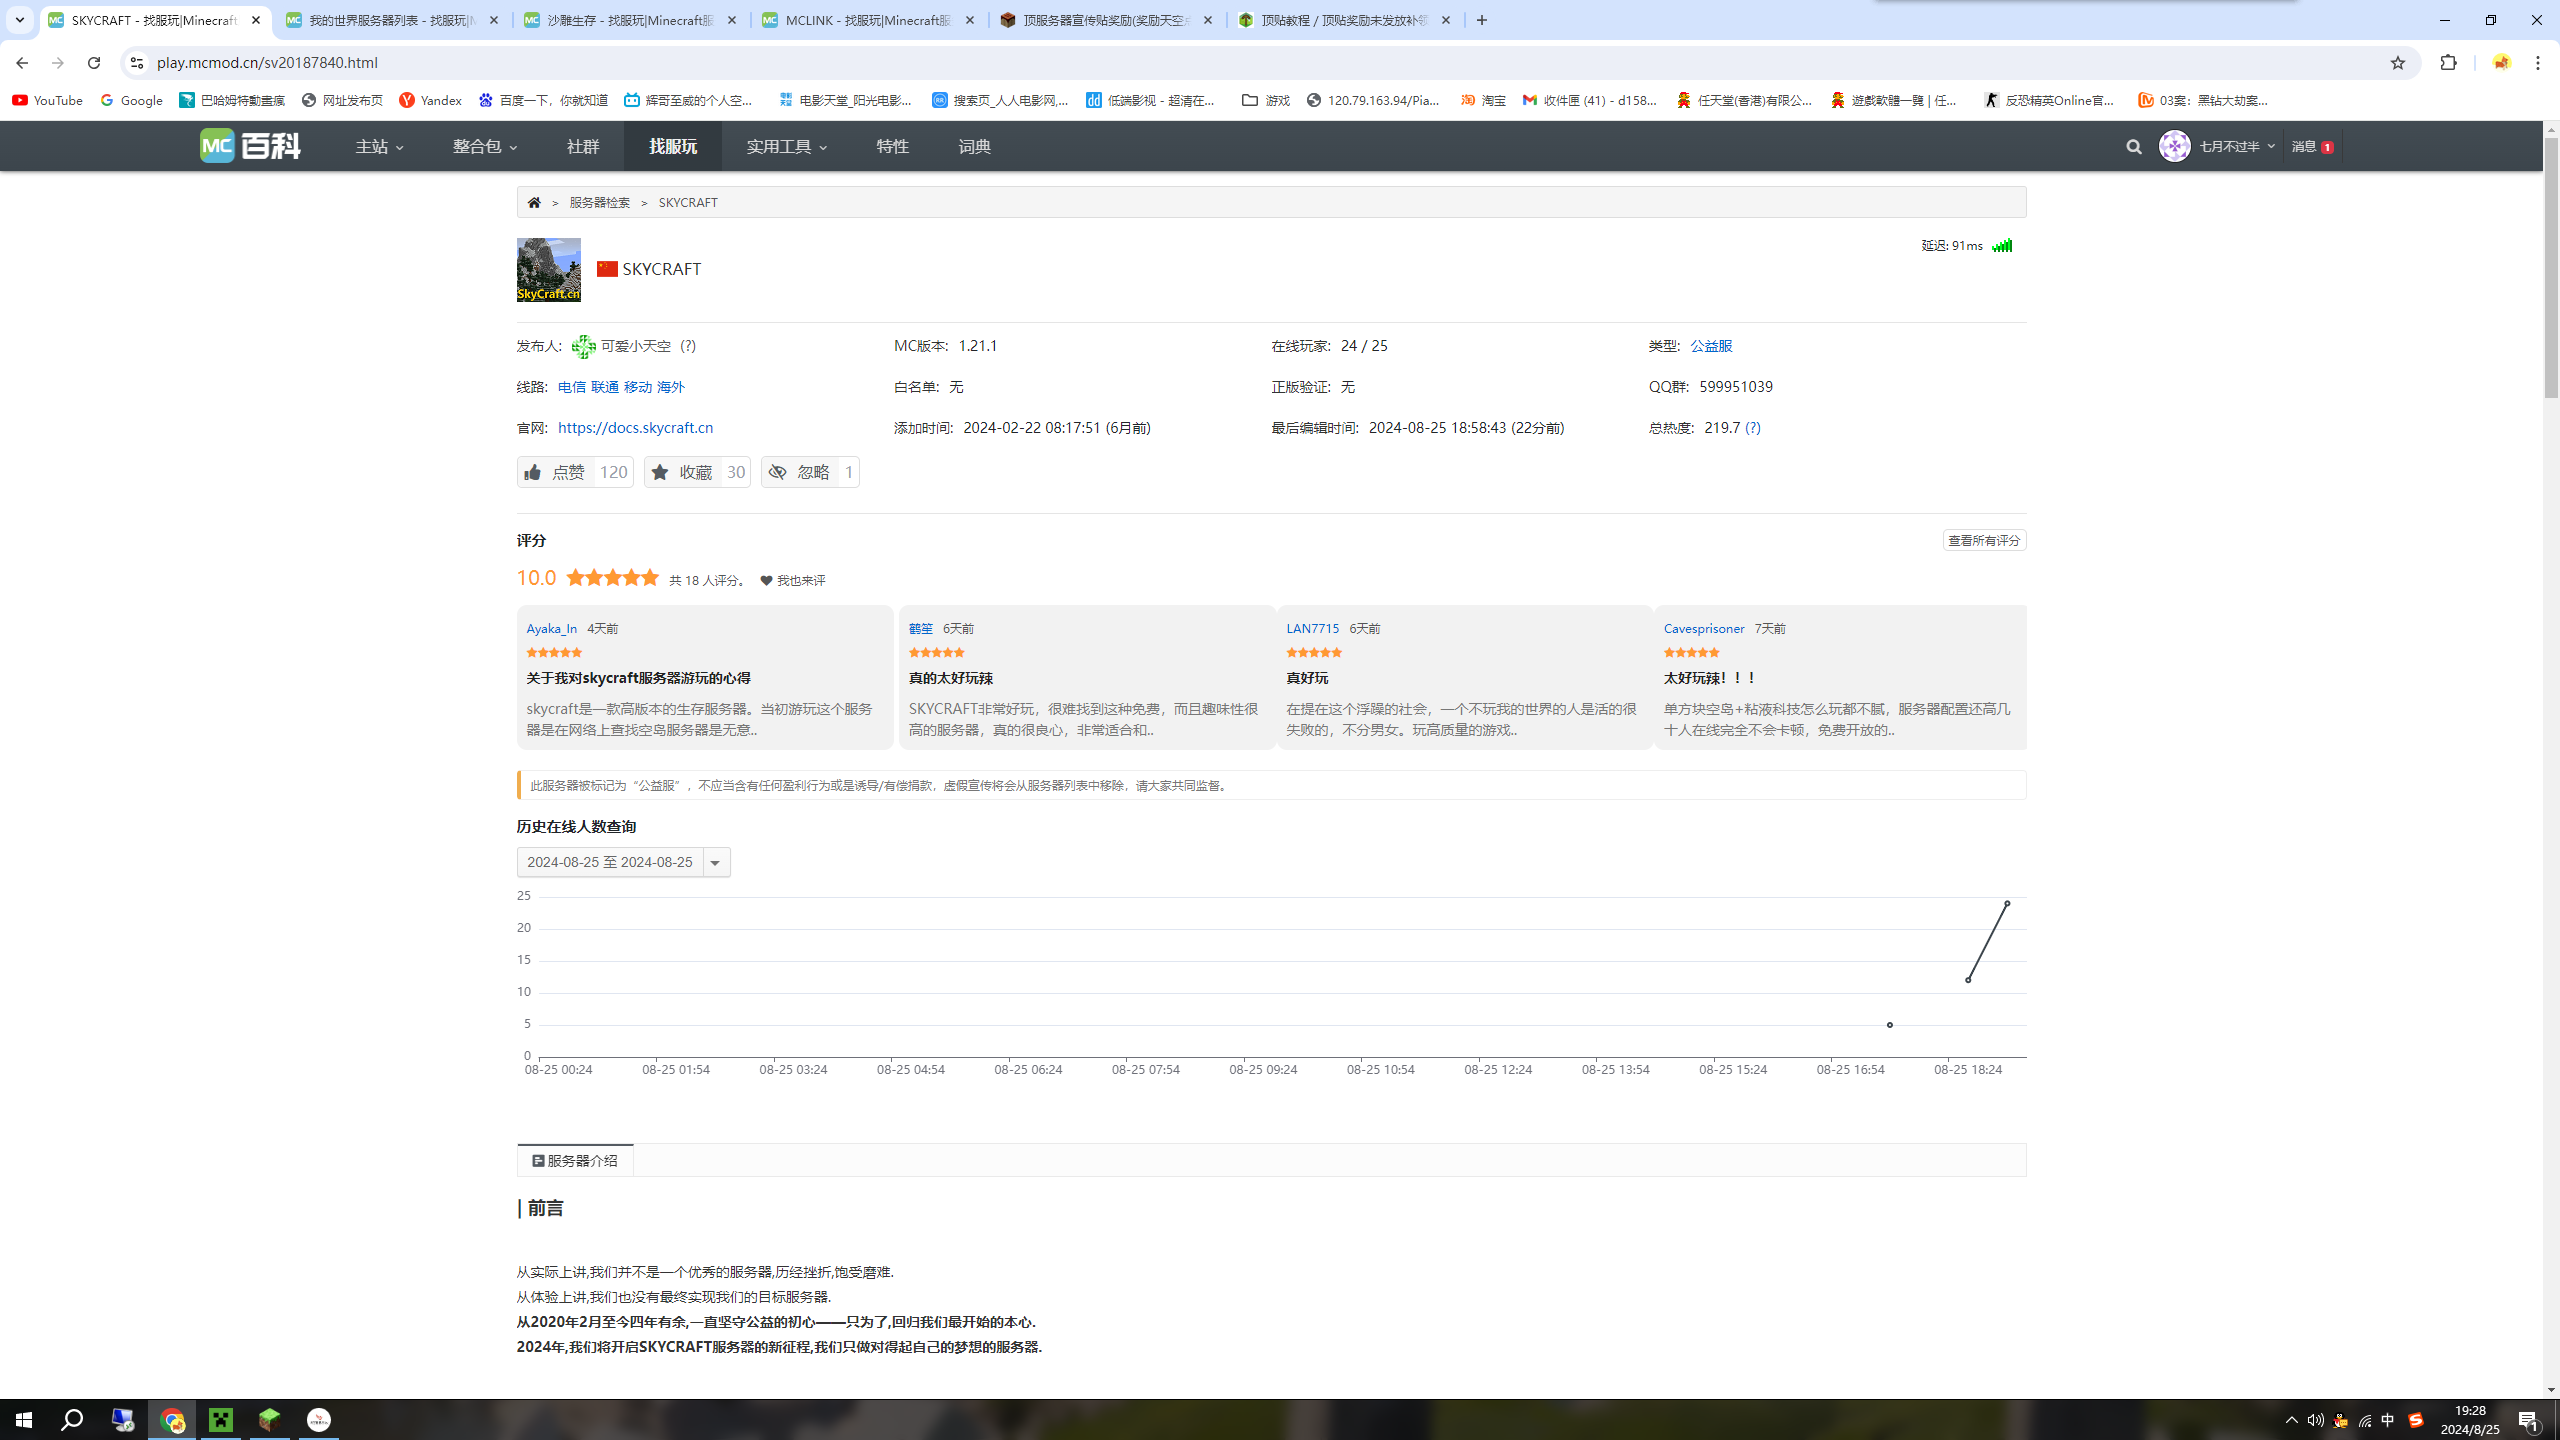Image resolution: width=2560 pixels, height=1440 pixels.
Task: Click the 电信 line tag link
Action: [x=572, y=386]
